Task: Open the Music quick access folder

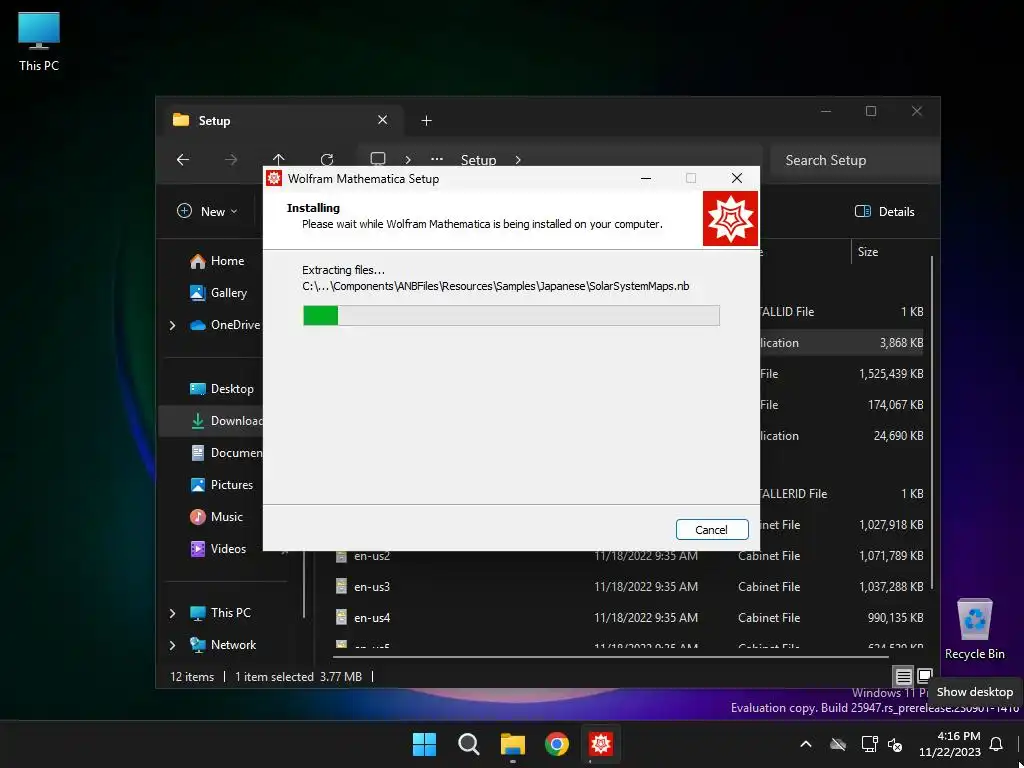Action: coord(216,517)
